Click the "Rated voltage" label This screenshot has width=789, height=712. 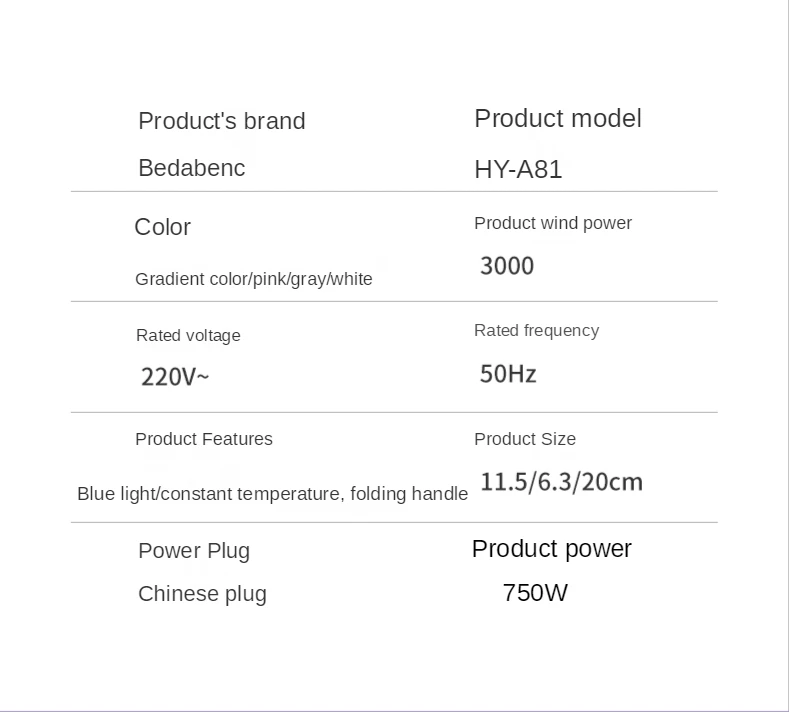(x=188, y=336)
